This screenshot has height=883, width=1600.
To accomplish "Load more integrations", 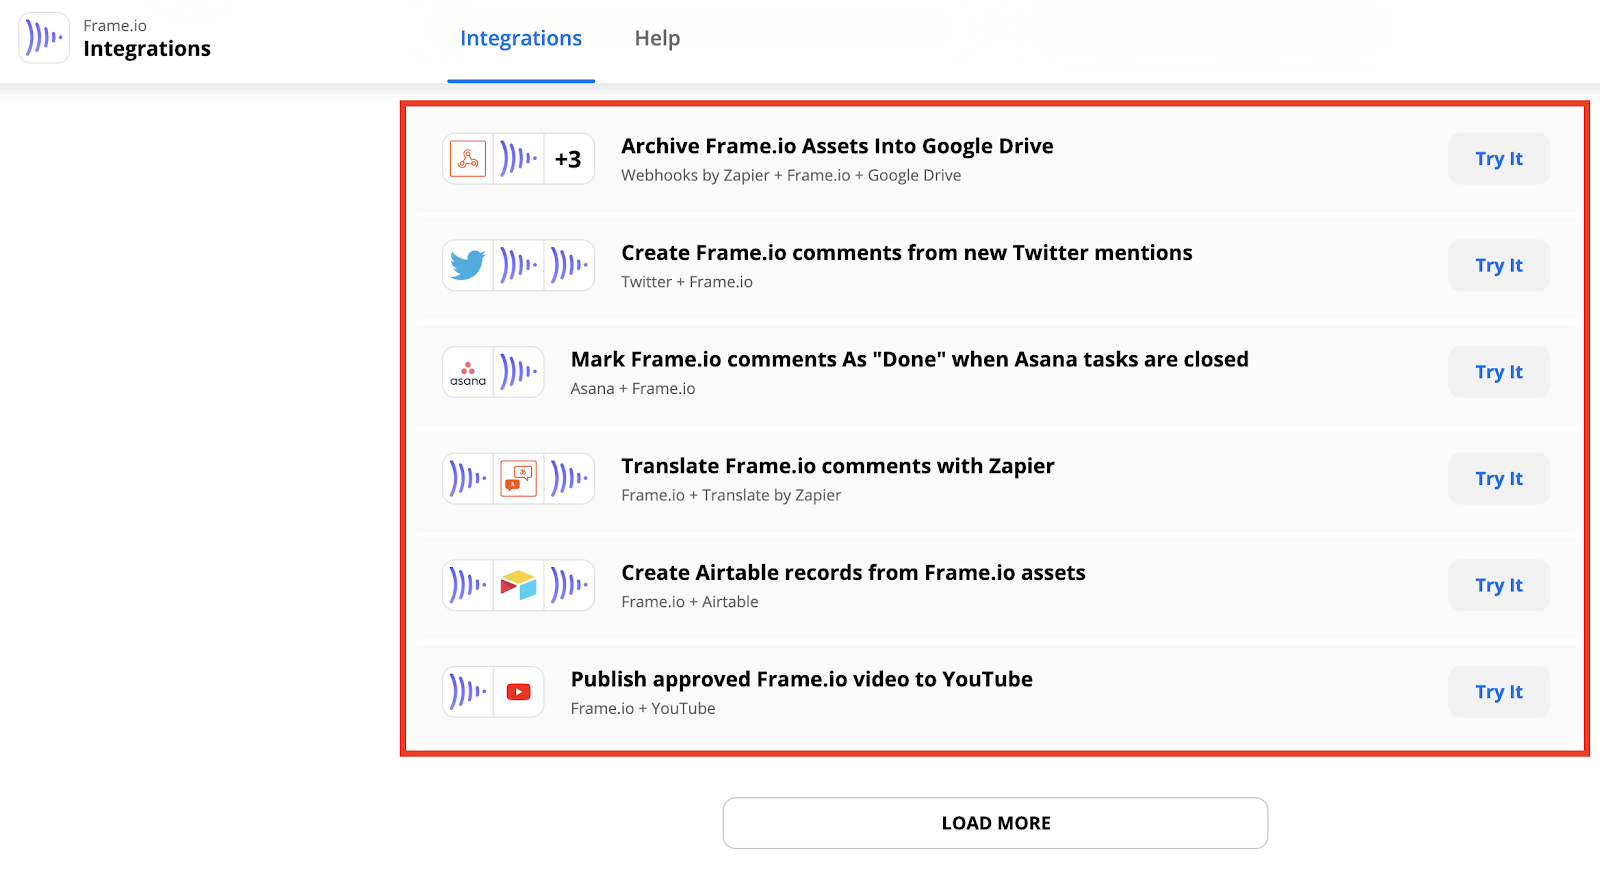I will tap(995, 823).
